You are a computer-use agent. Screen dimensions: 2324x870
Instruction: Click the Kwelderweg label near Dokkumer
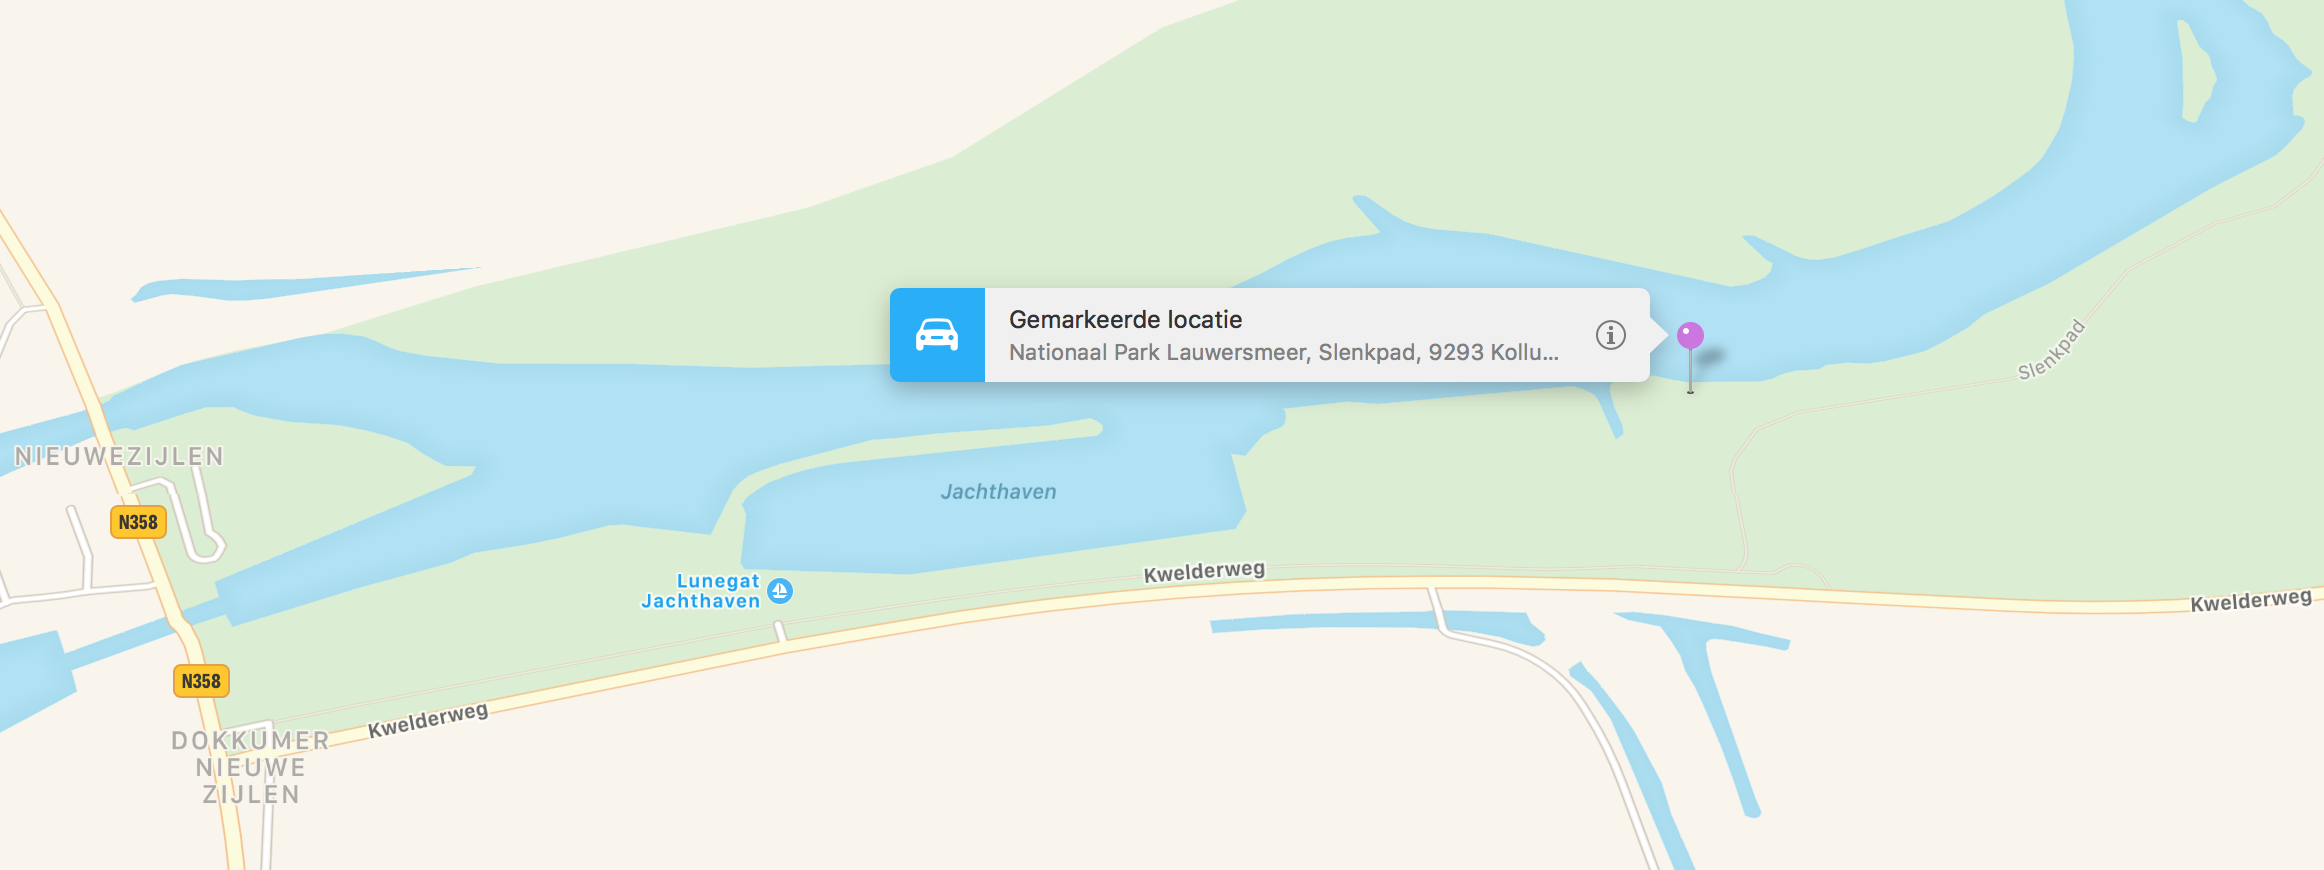(x=428, y=720)
